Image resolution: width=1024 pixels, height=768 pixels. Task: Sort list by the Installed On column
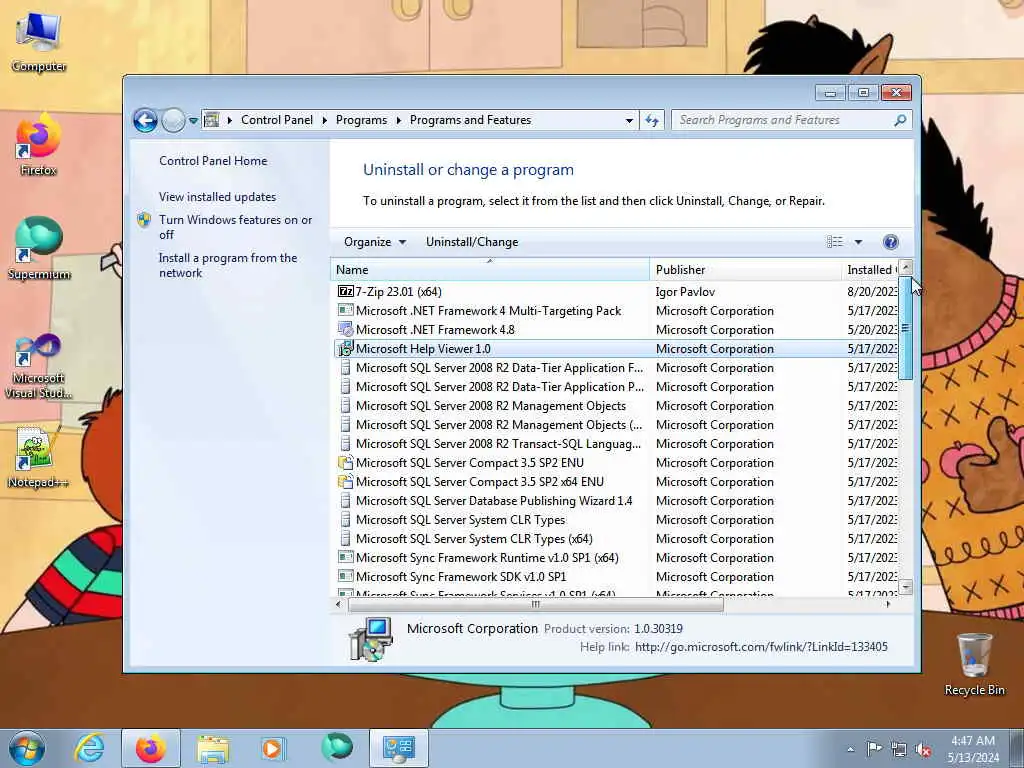click(x=870, y=270)
